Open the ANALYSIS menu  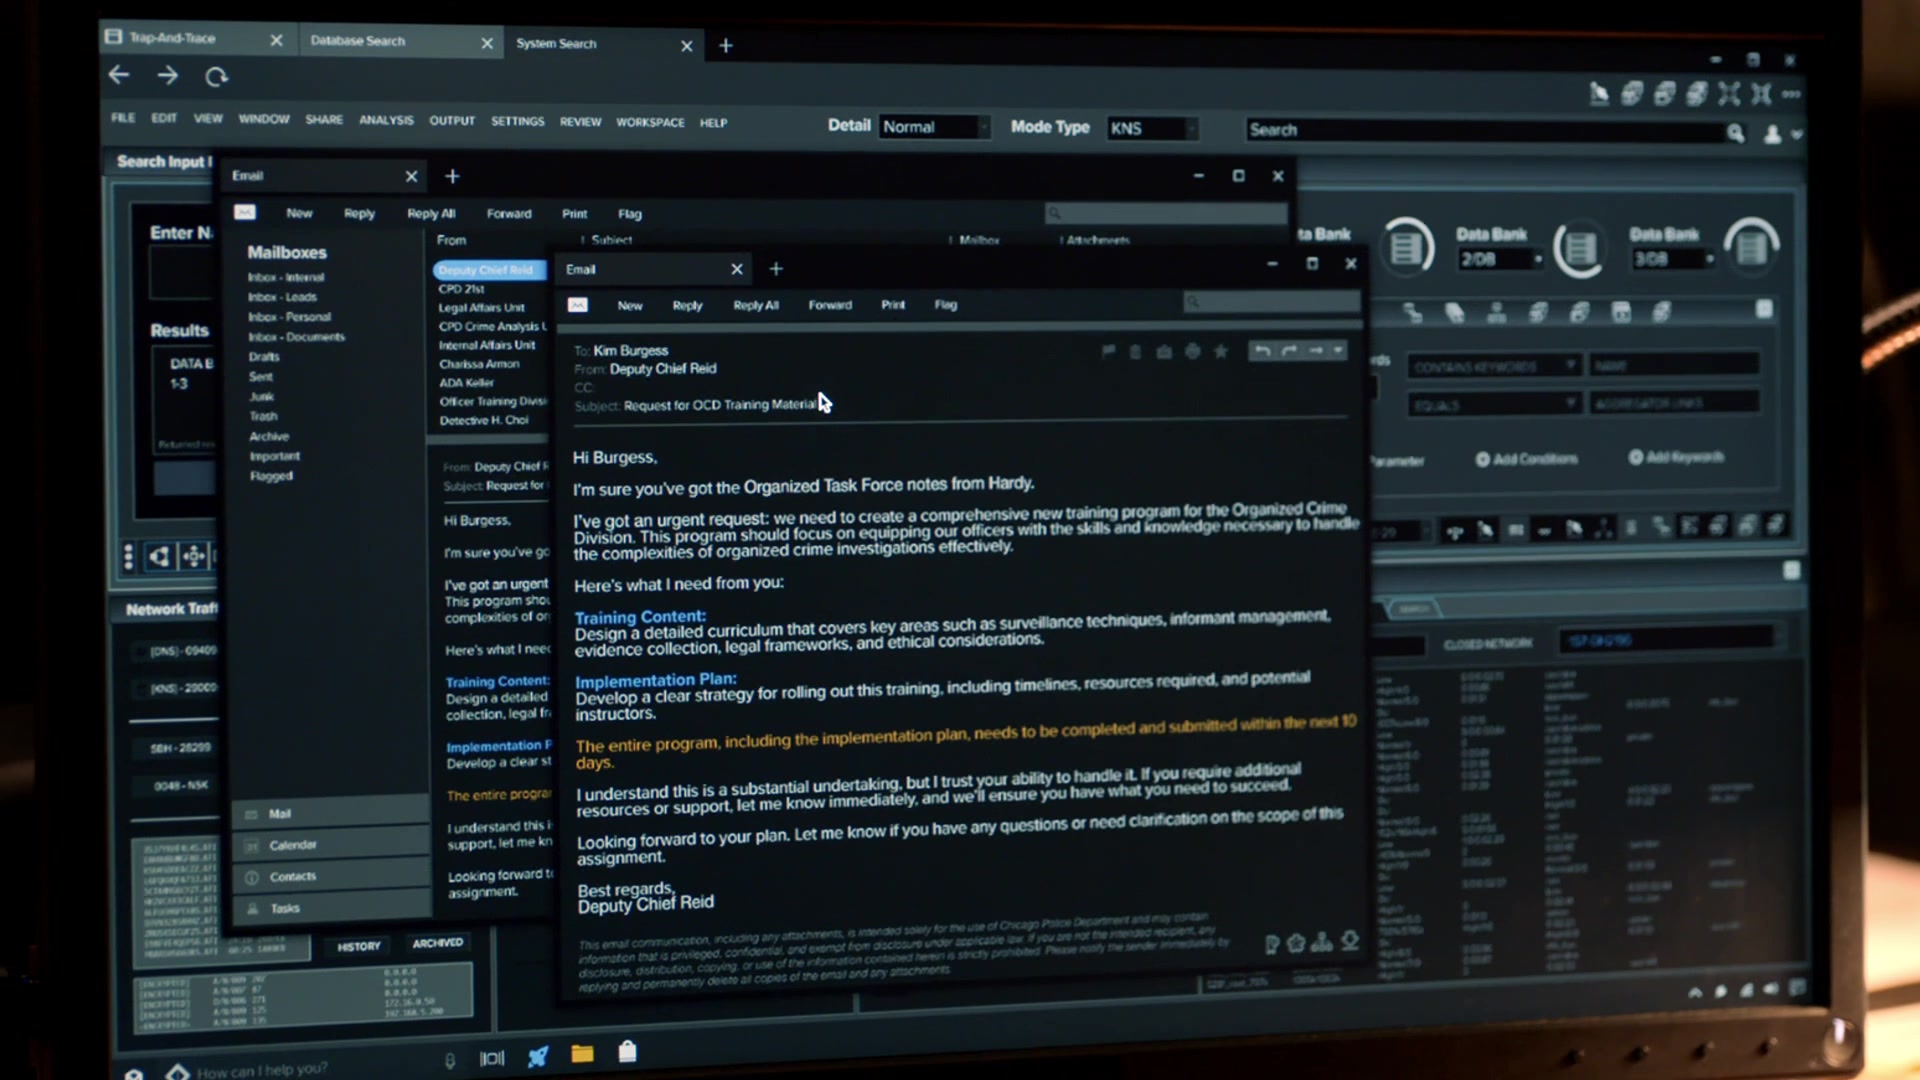click(x=386, y=120)
